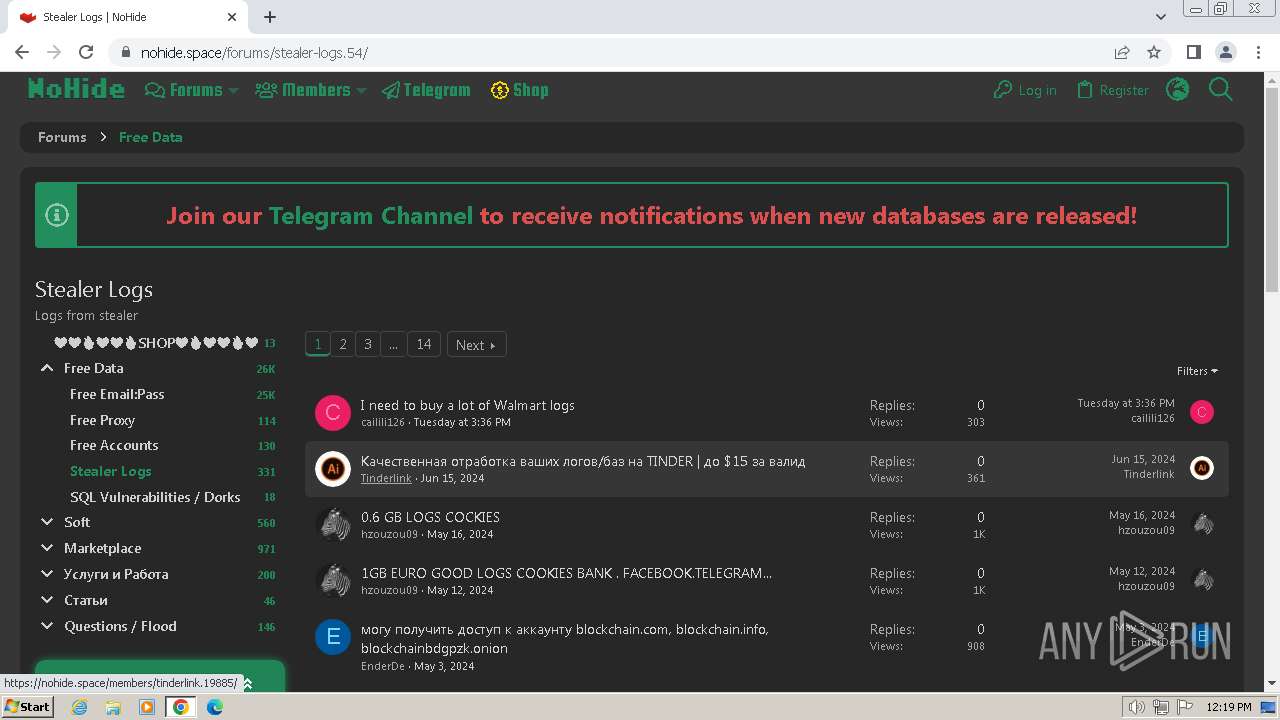Select the Stealer Logs | NoHide browser tab

click(x=128, y=18)
